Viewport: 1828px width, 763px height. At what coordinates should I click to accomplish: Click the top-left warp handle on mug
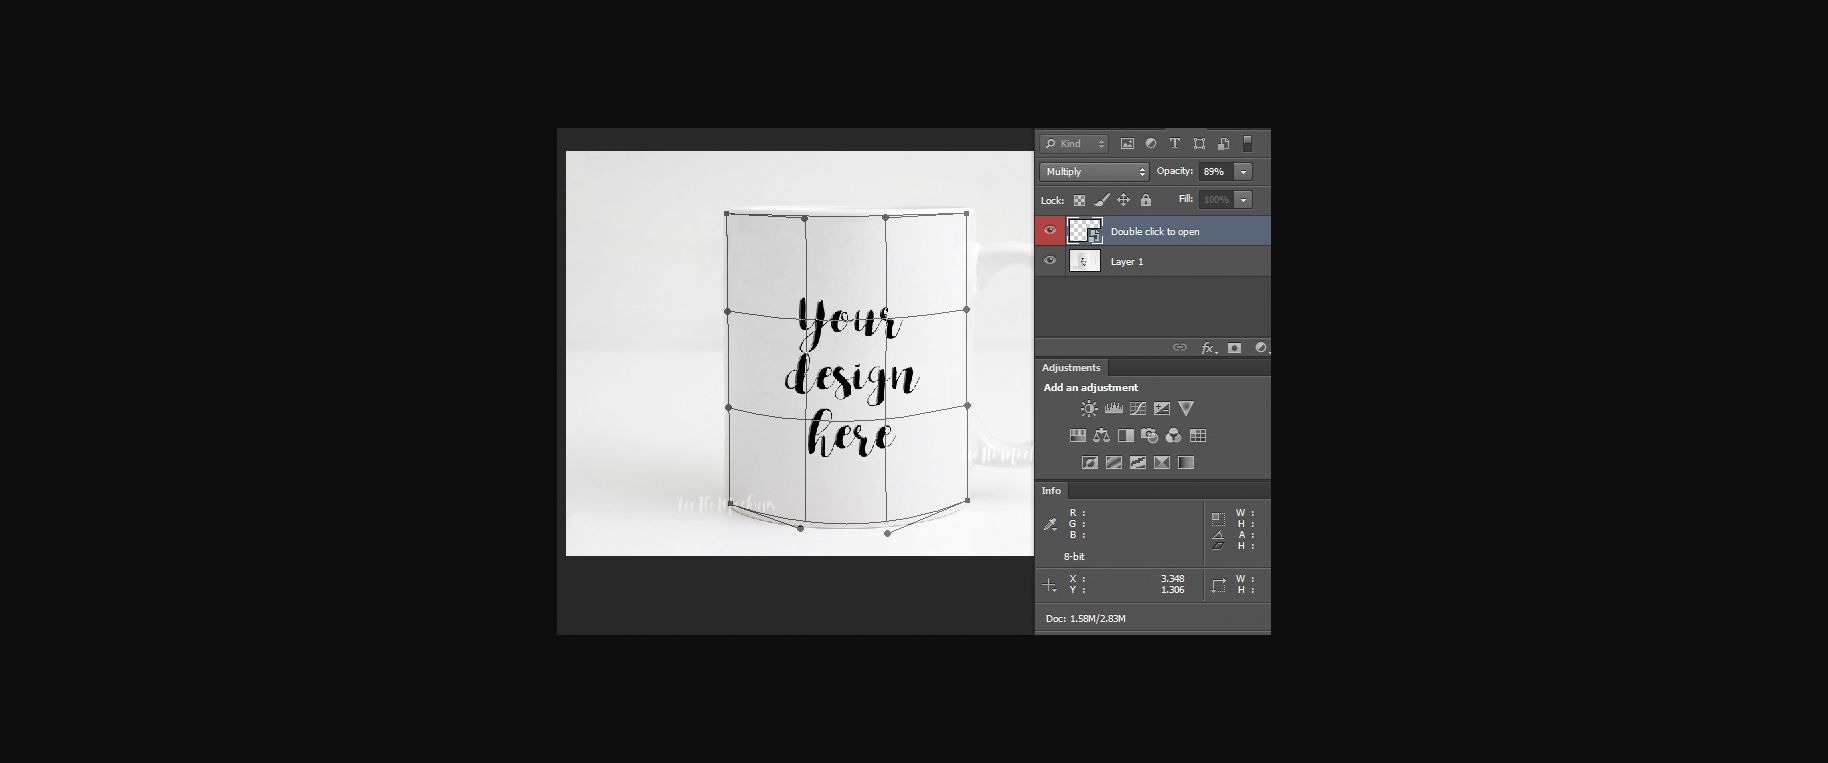point(727,213)
